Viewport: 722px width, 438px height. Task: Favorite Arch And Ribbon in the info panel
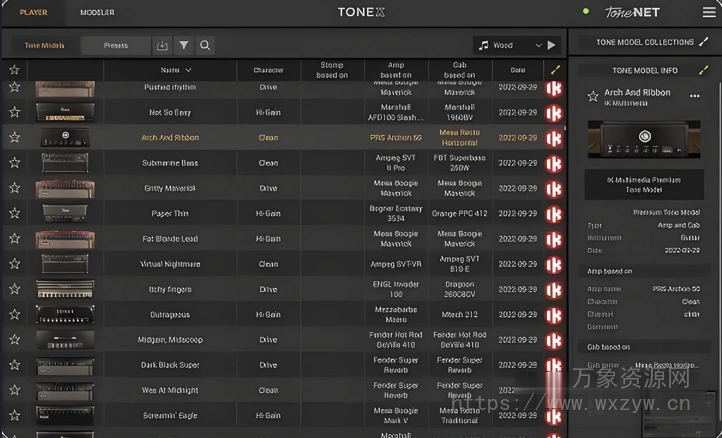[x=593, y=96]
